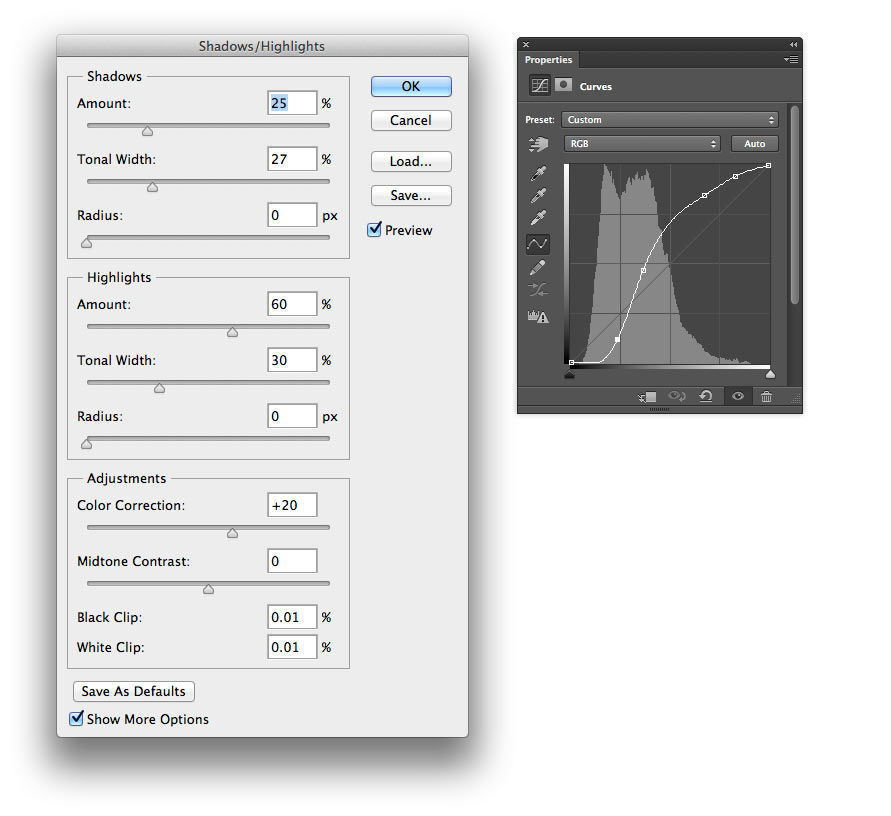This screenshot has width=891, height=816.
Task: Pick the black point eyedropper
Action: pos(538,173)
